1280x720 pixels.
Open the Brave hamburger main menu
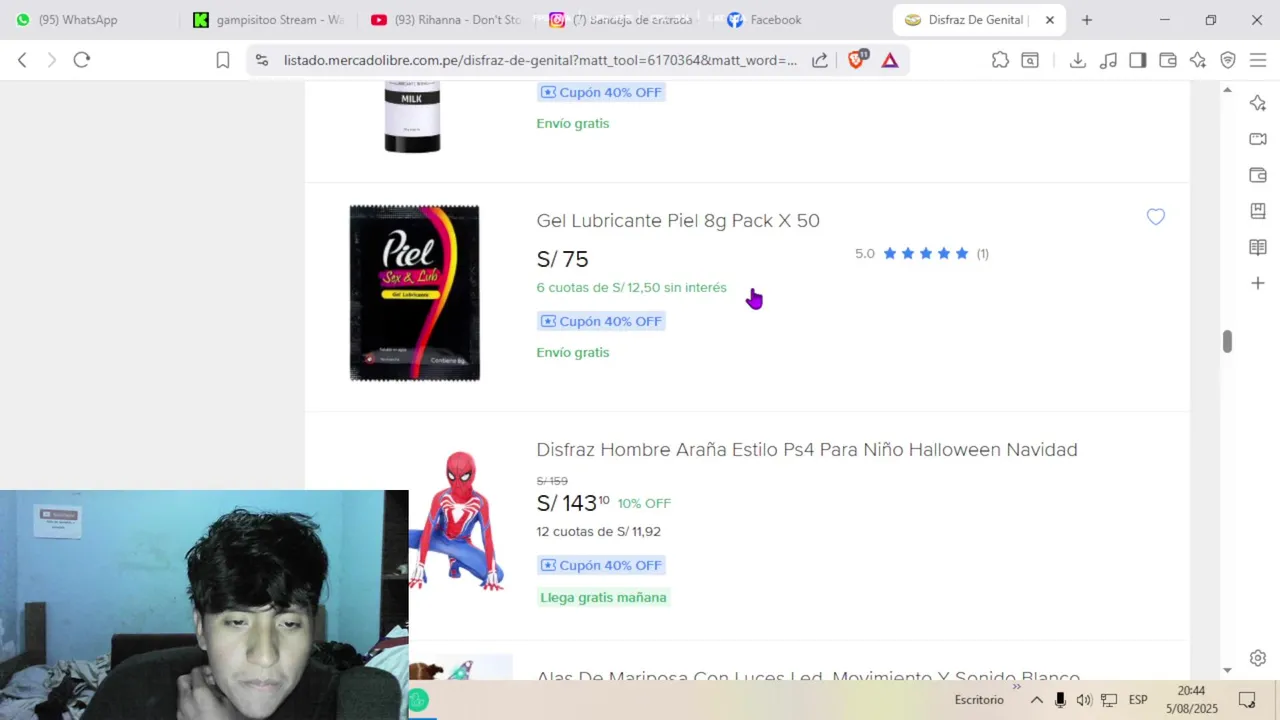click(1258, 60)
